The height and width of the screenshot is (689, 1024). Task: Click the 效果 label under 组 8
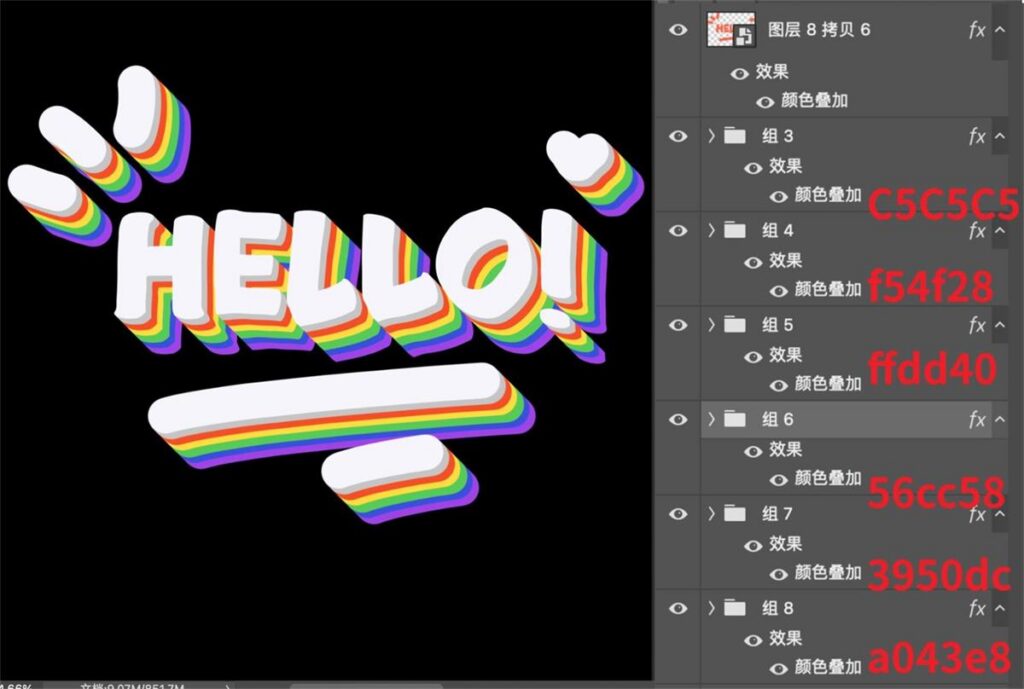coord(785,638)
